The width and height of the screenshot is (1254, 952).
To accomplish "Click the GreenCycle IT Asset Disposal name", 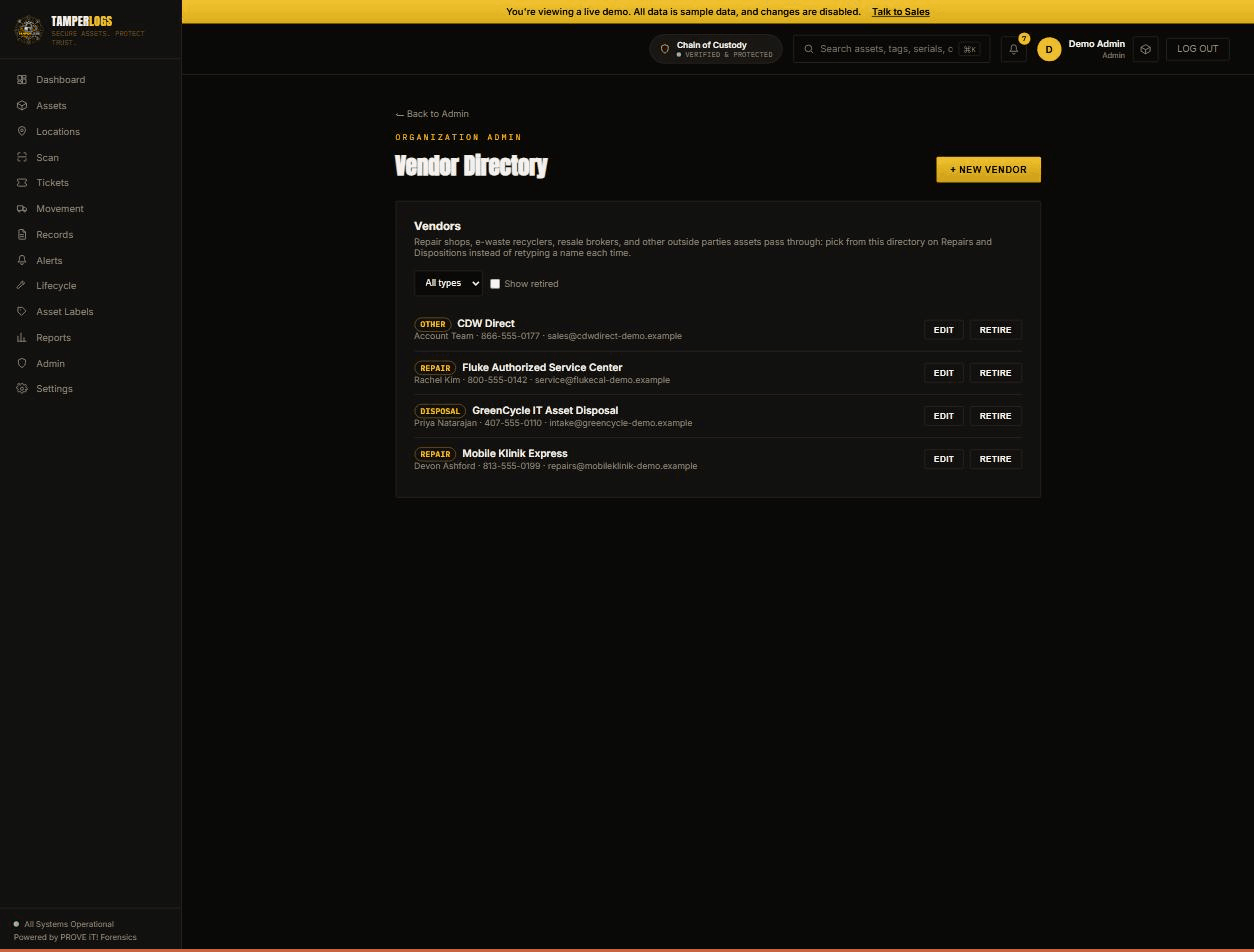I will [x=545, y=411].
